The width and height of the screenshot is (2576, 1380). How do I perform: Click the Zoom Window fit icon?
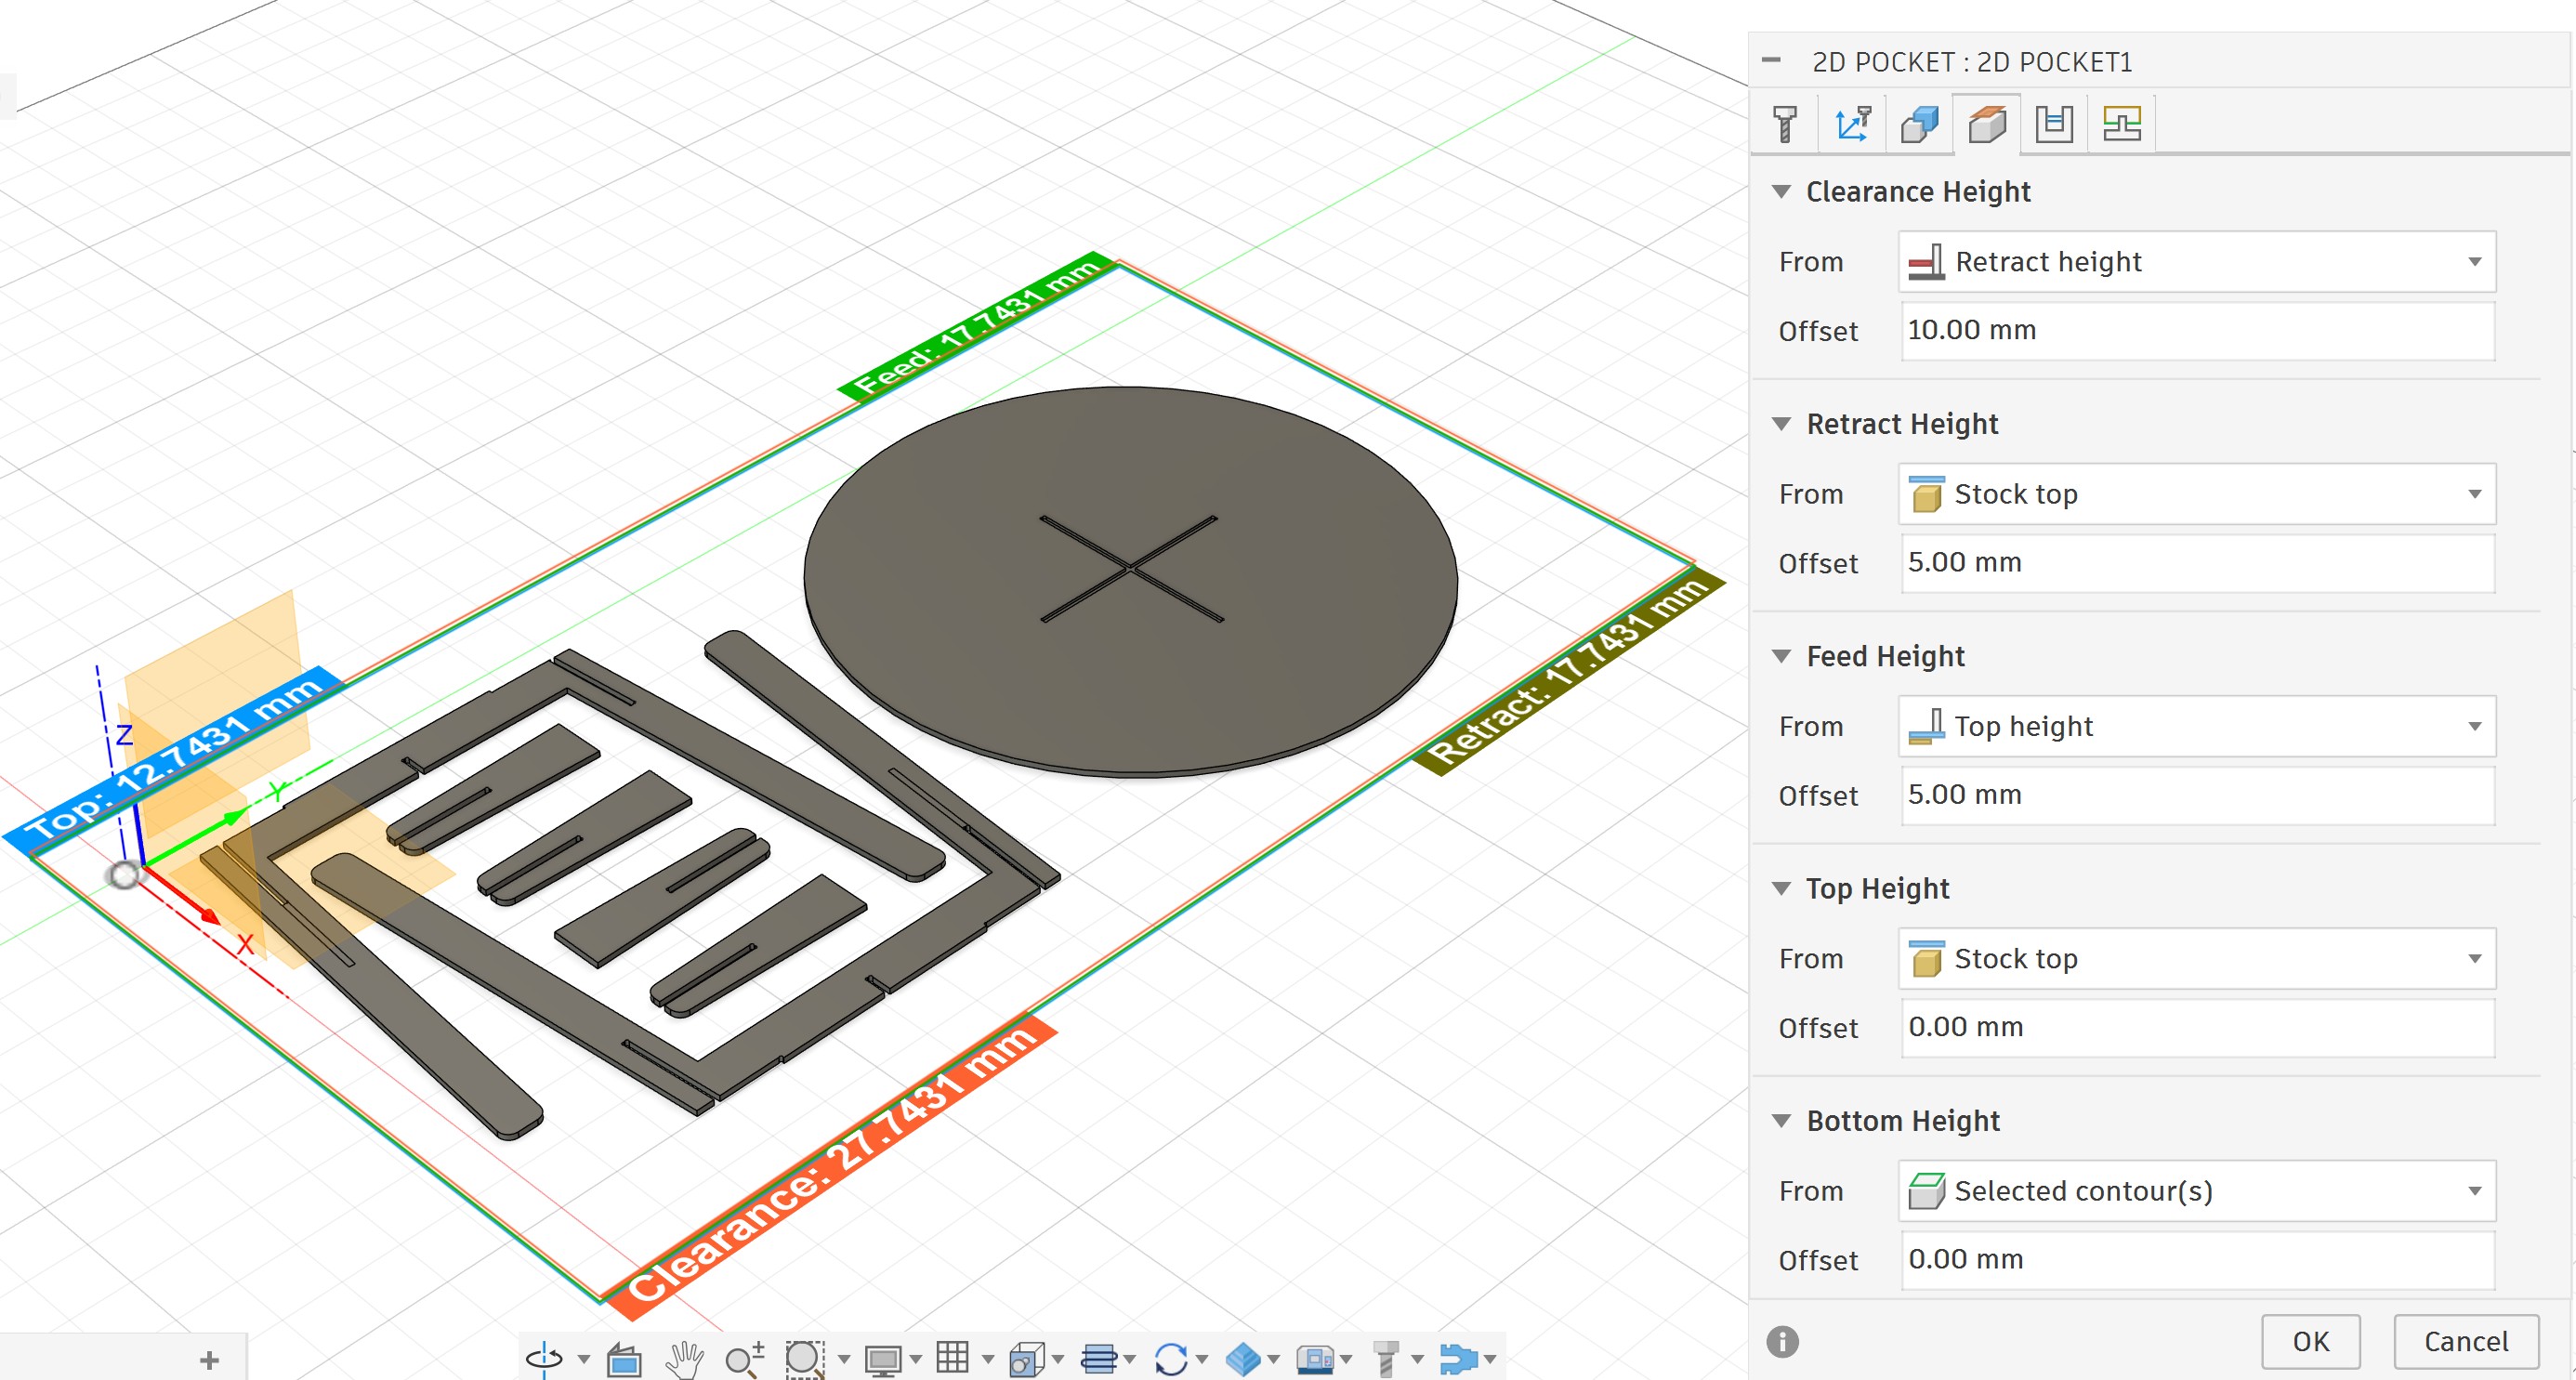[804, 1359]
